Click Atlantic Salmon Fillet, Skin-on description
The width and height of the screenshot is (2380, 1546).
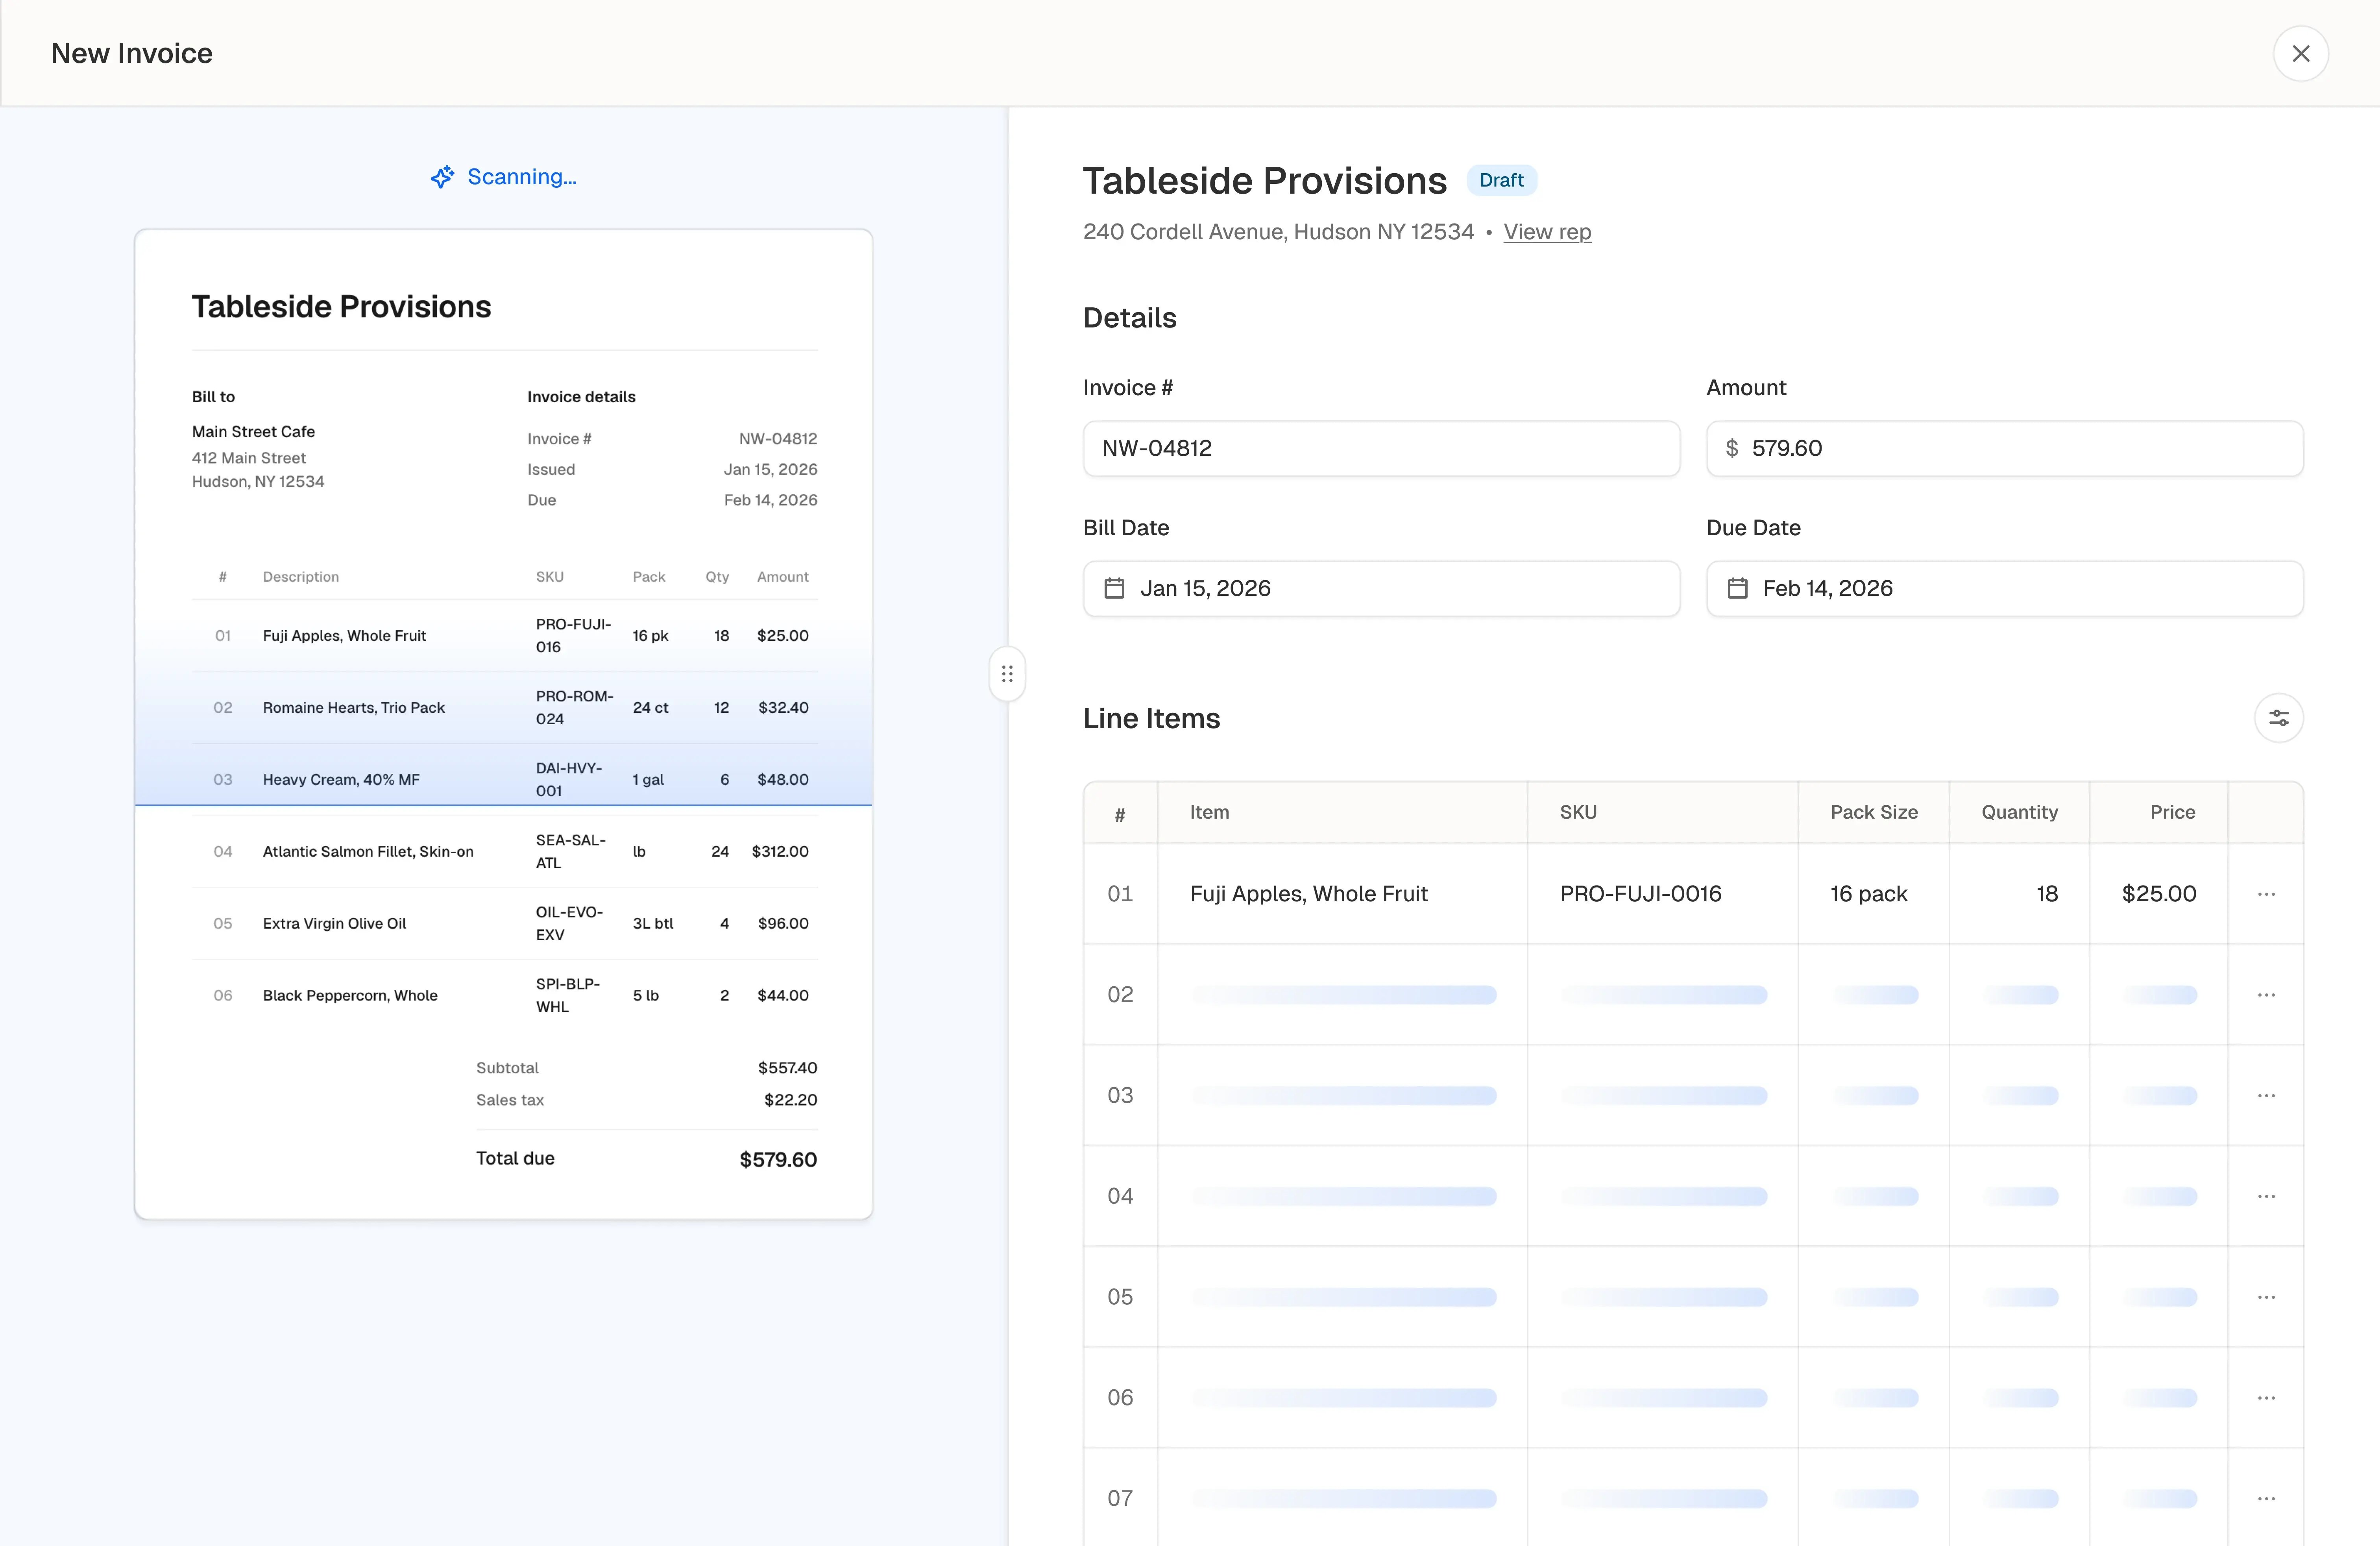tap(368, 852)
